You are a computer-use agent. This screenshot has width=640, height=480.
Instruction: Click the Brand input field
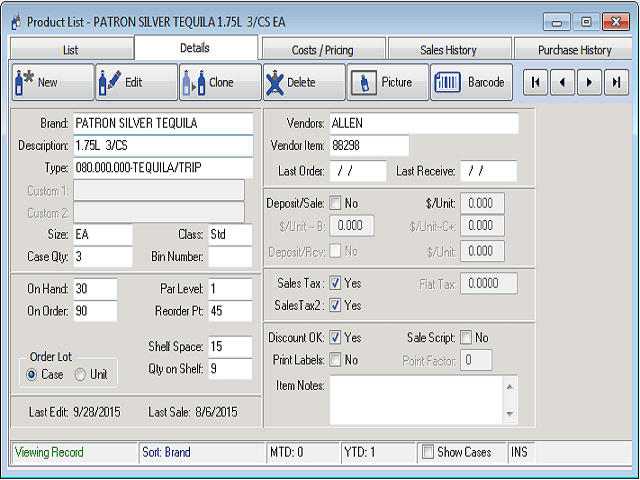tap(163, 123)
